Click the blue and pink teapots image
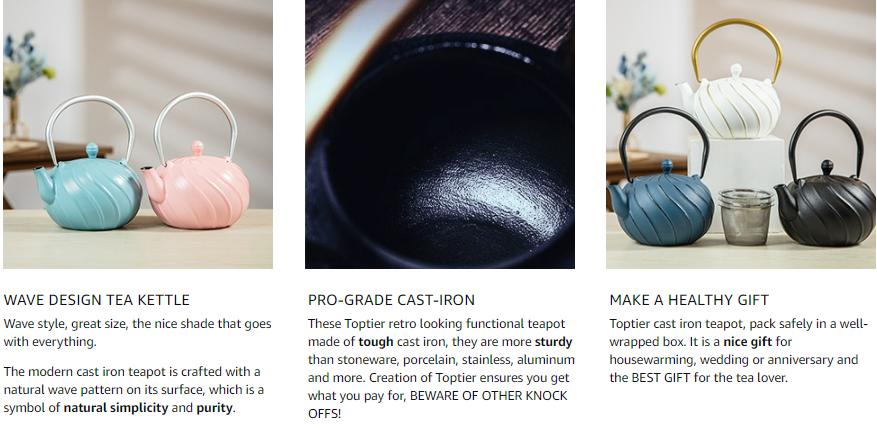The height and width of the screenshot is (434, 877). tap(138, 134)
